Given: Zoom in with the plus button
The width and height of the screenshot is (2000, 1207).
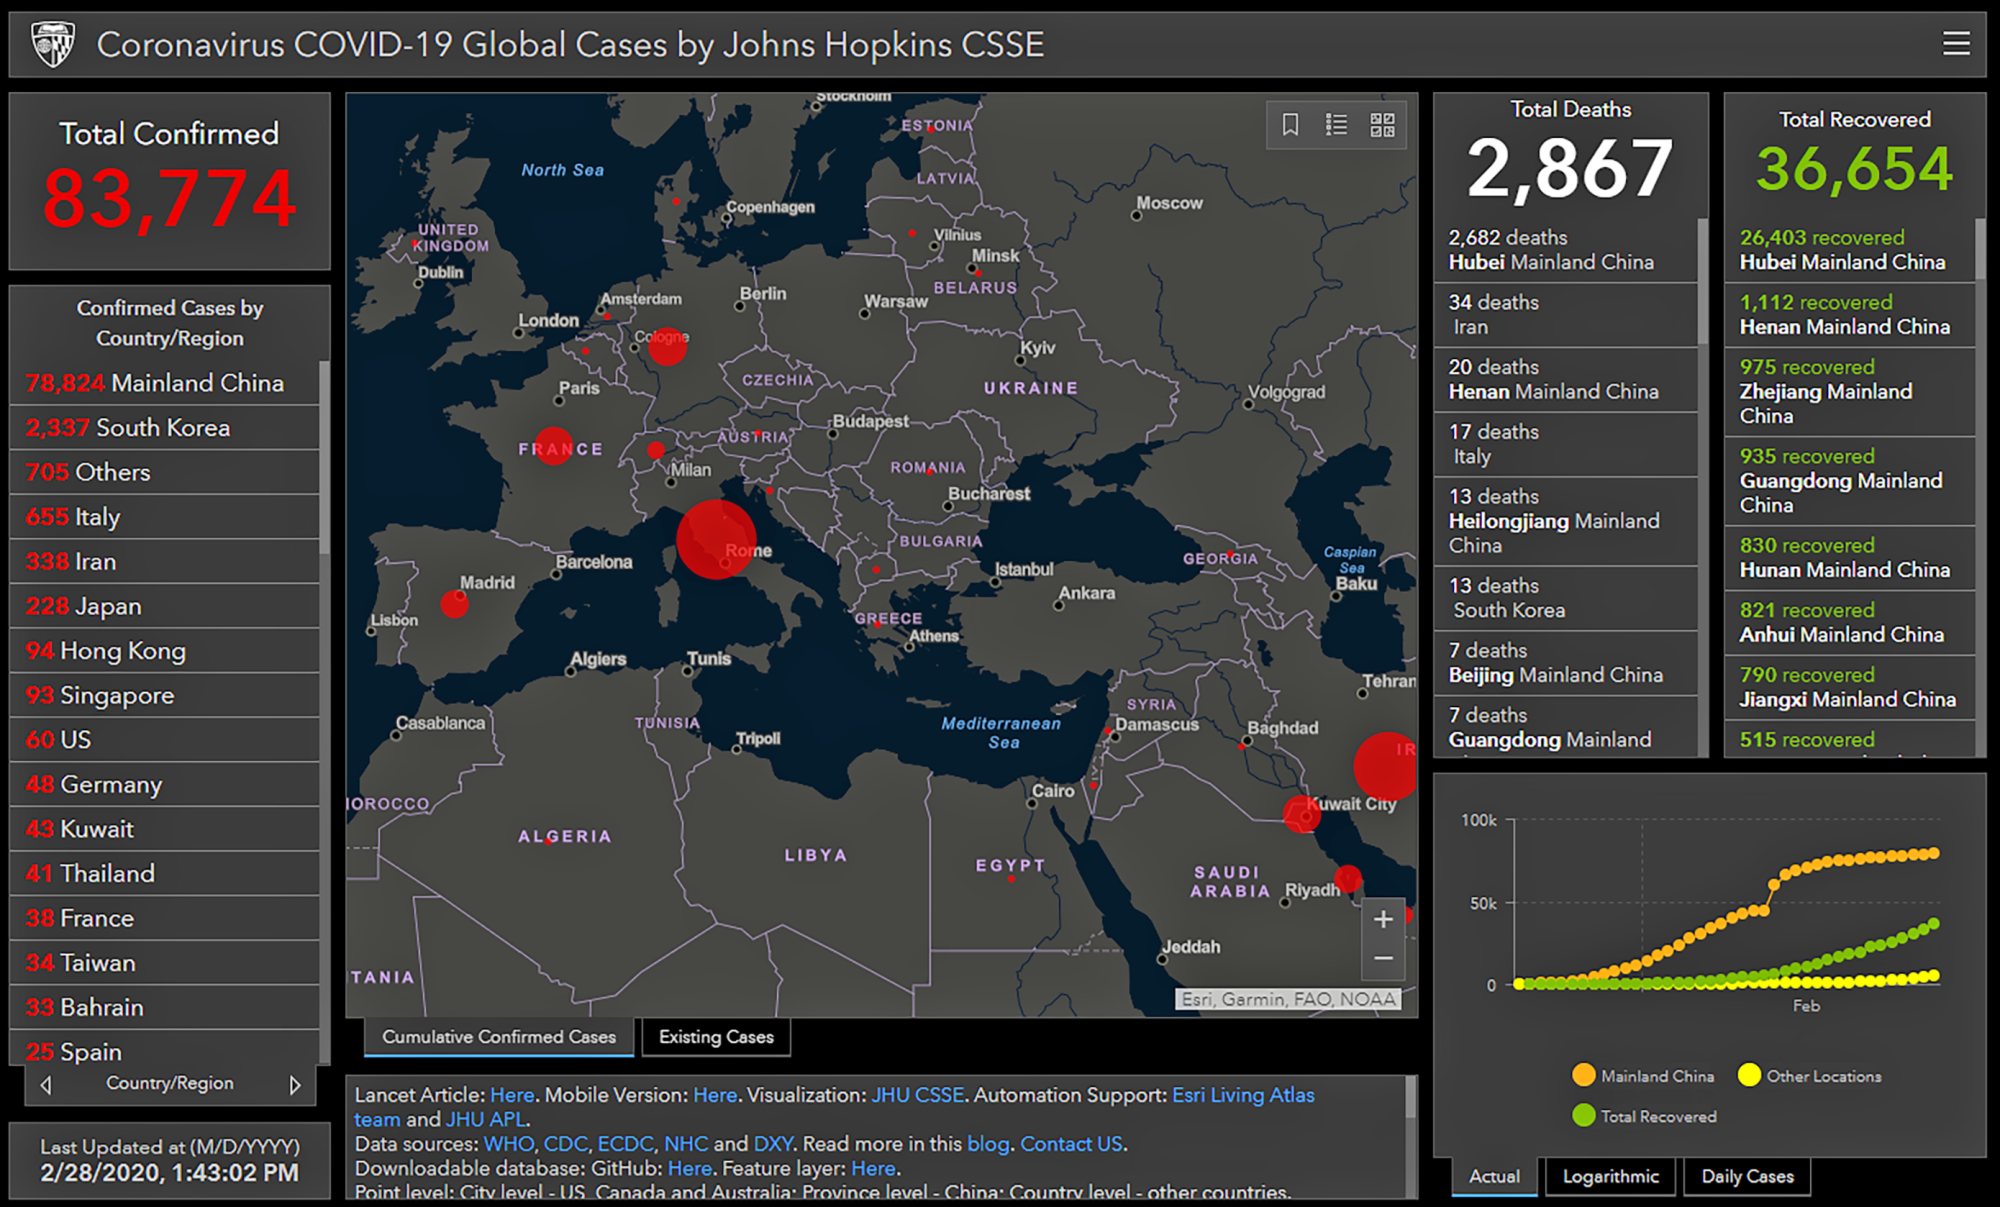Looking at the screenshot, I should pyautogui.click(x=1383, y=919).
